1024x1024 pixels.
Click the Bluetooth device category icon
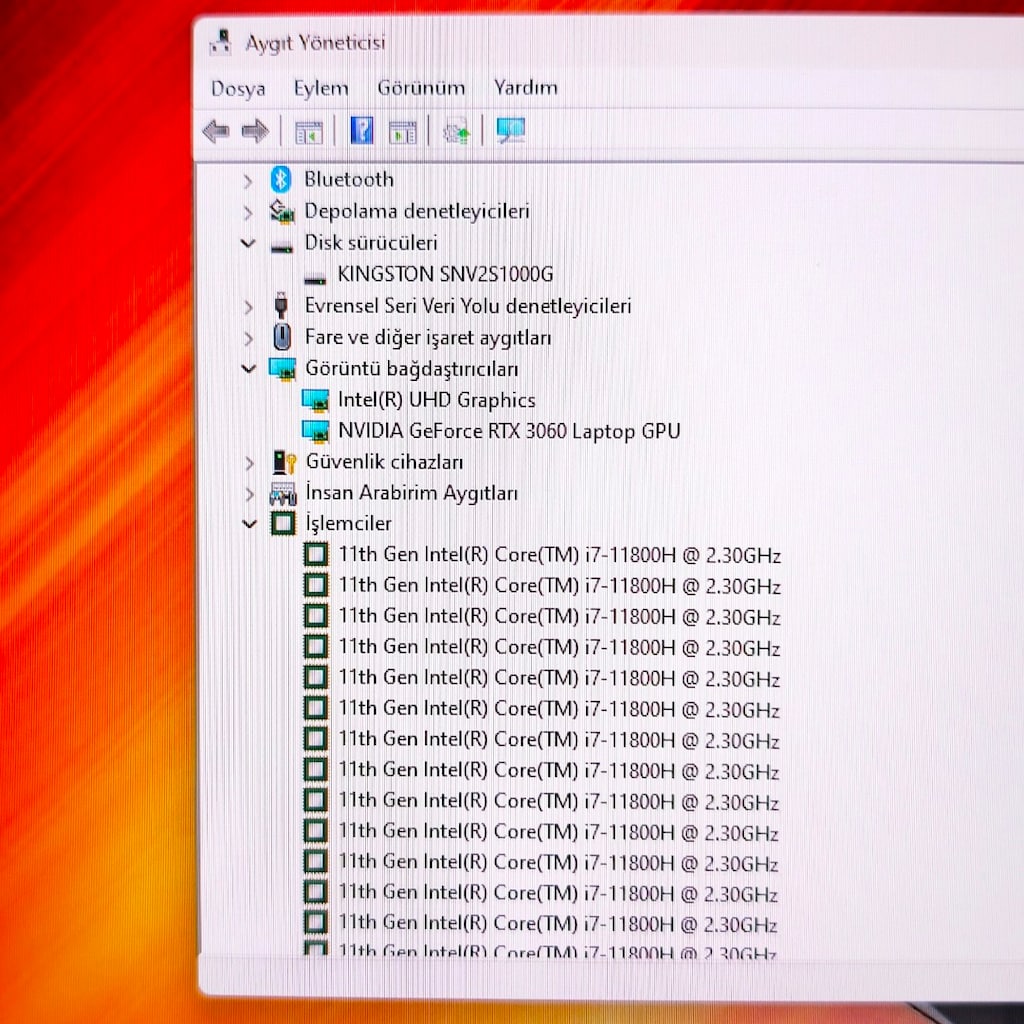pos(281,179)
